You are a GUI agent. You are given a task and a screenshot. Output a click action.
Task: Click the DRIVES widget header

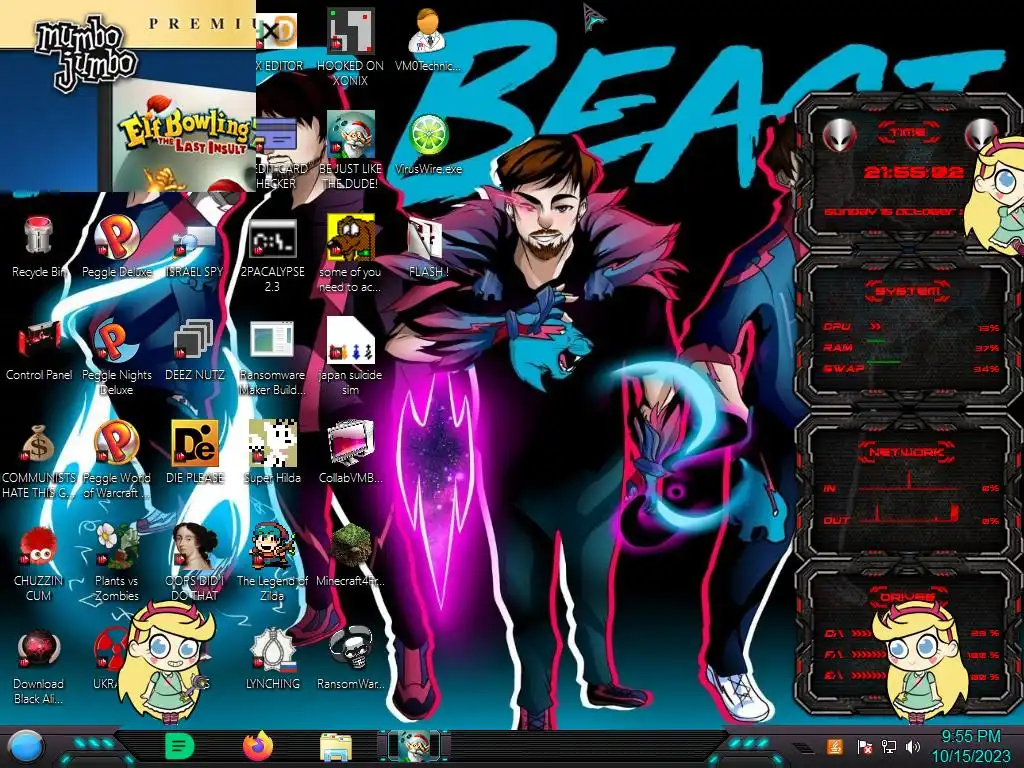(x=906, y=597)
